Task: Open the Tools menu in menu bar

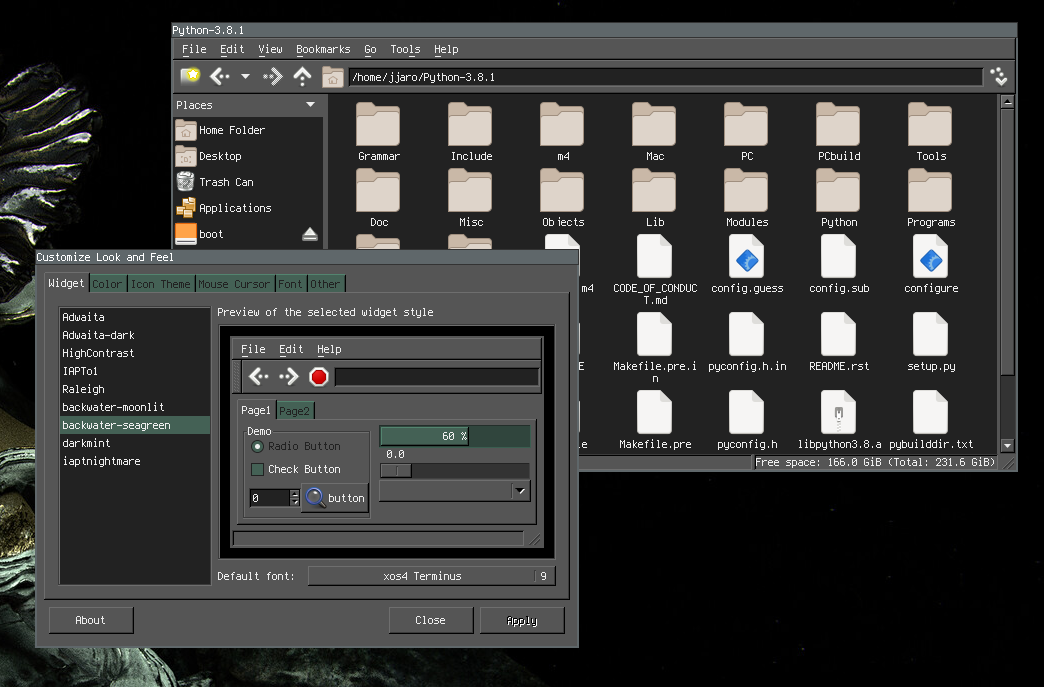Action: tap(405, 49)
